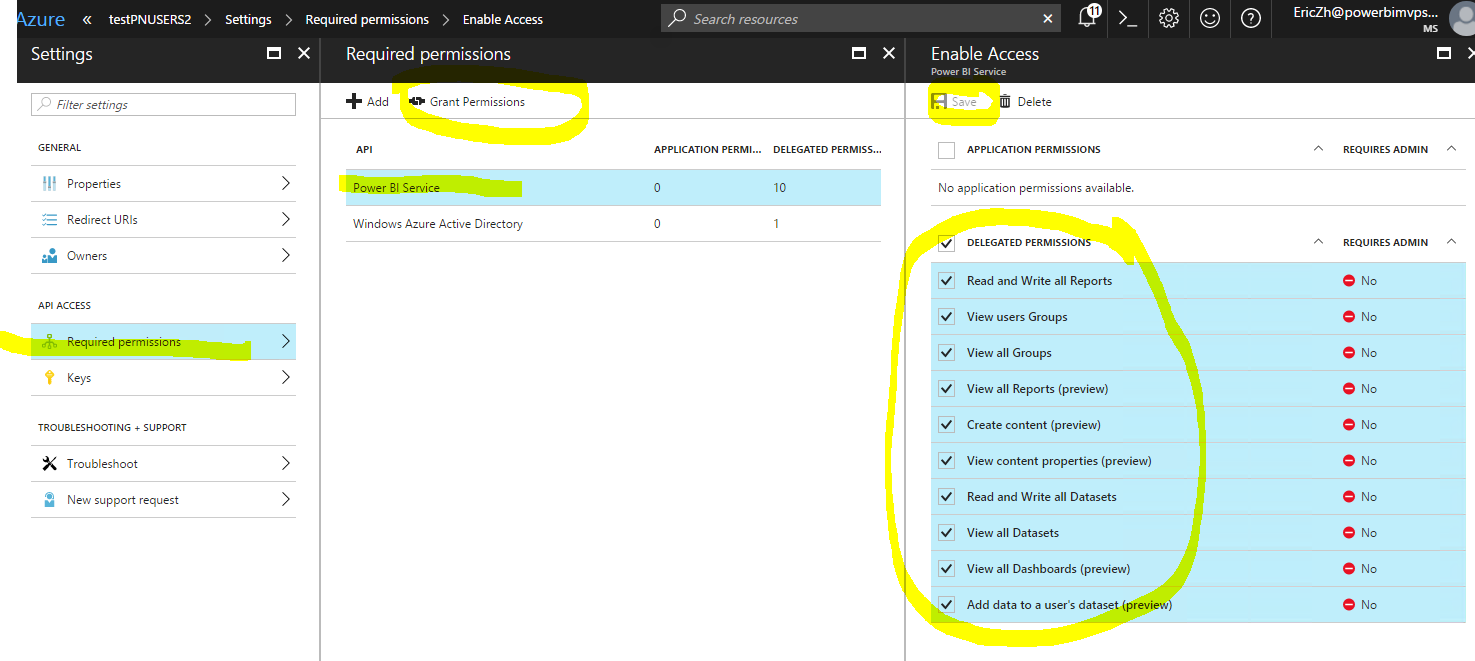Collapse breadcrumb with double chevron icon

[x=87, y=19]
